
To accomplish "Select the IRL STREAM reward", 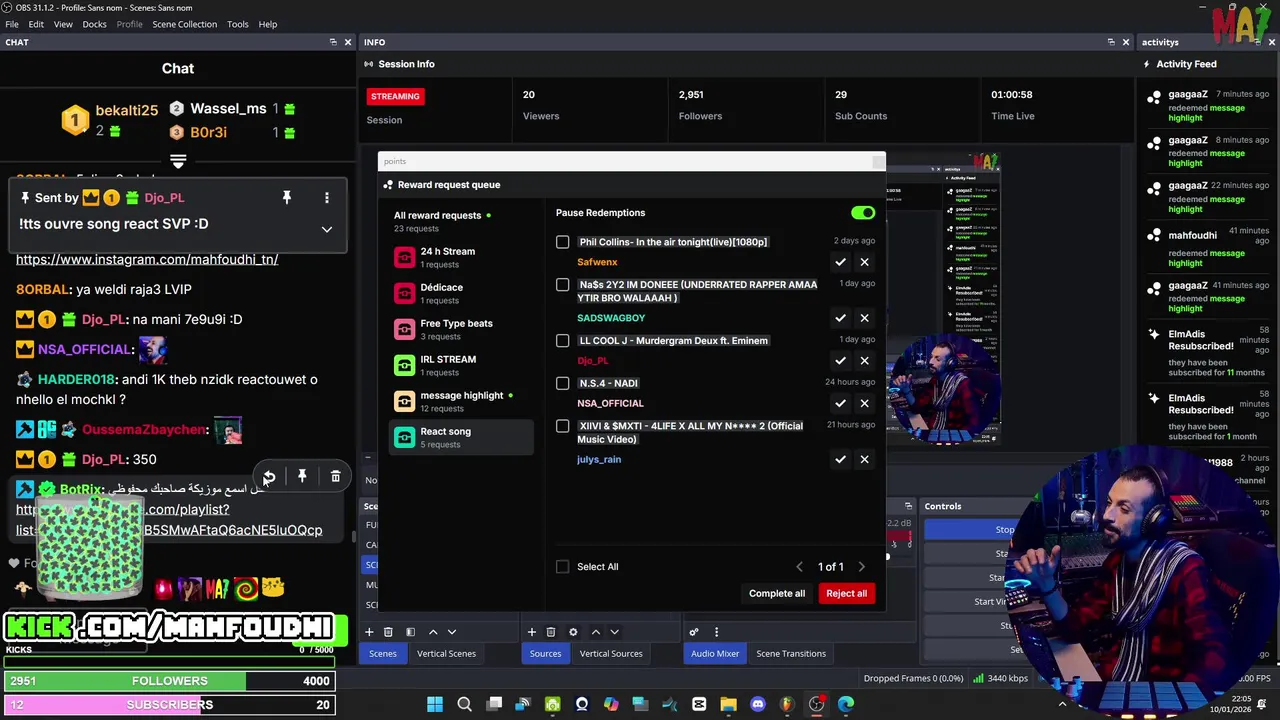I will [462, 365].
